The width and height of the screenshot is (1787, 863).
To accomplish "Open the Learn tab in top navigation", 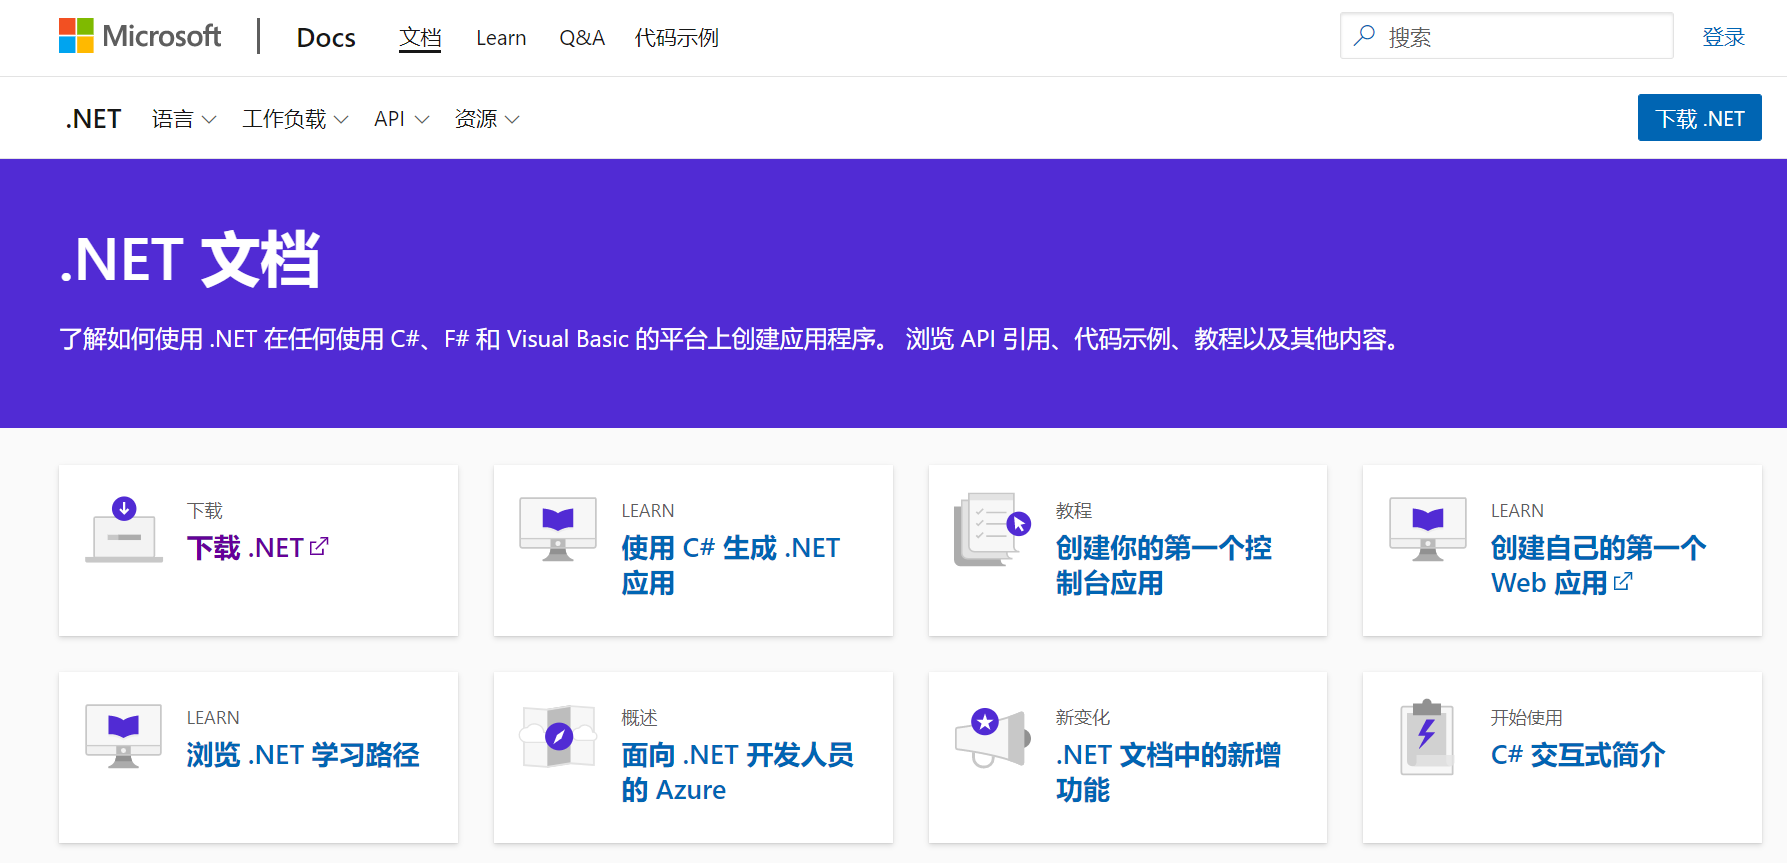I will tap(501, 38).
